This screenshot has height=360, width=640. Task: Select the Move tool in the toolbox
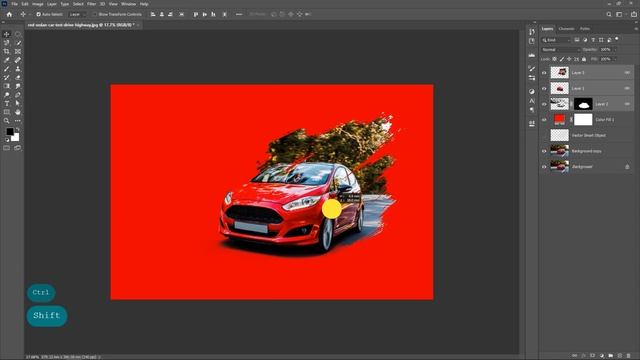point(7,34)
